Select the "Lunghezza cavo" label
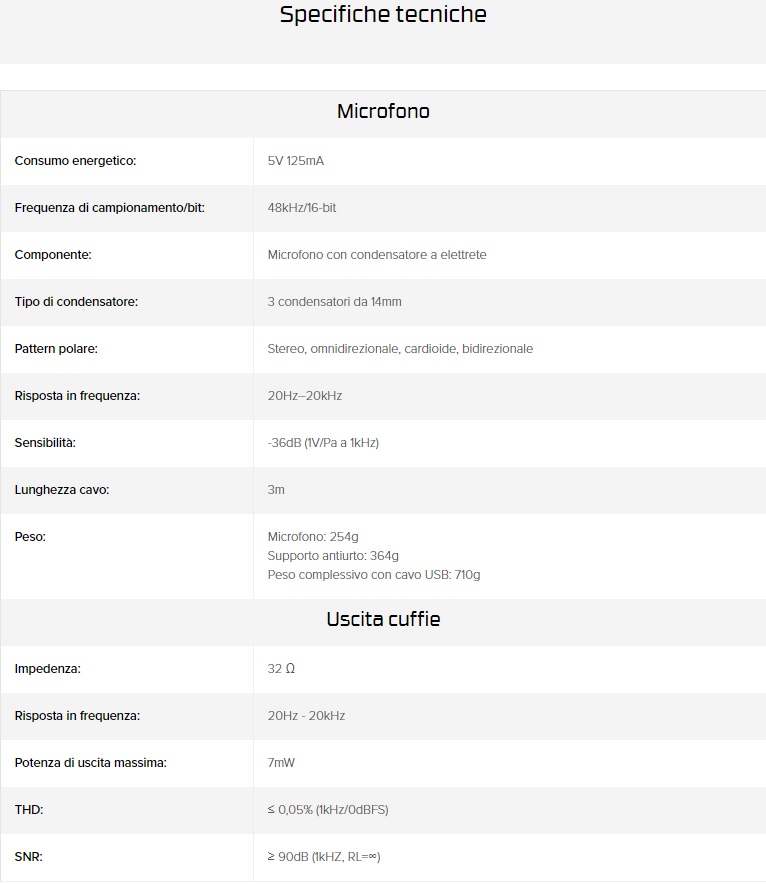 point(62,490)
